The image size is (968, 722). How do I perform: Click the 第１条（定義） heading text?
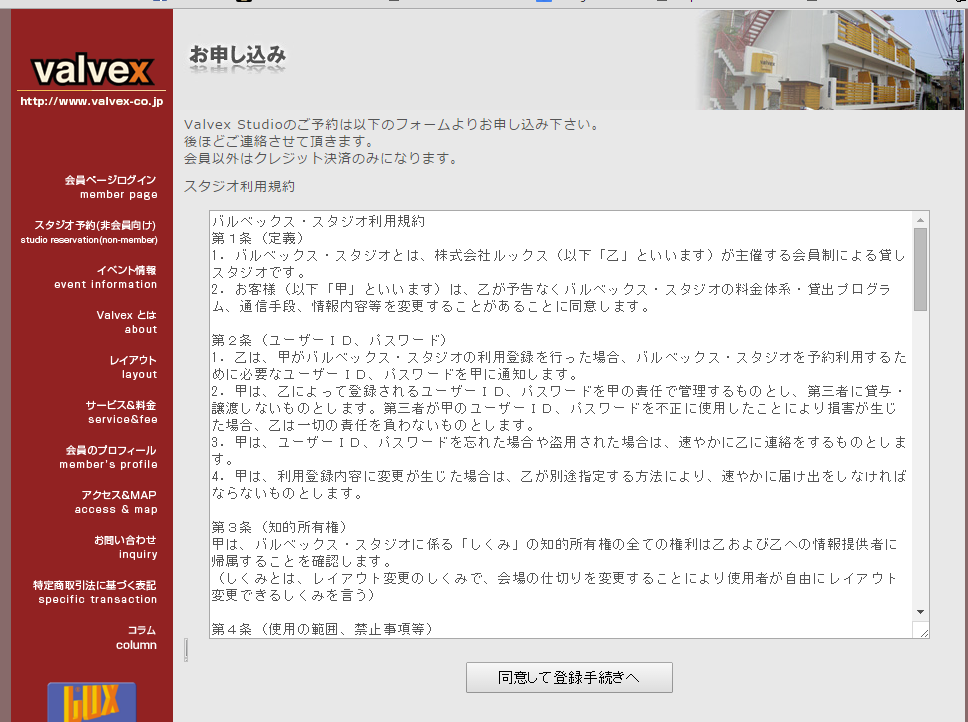258,238
